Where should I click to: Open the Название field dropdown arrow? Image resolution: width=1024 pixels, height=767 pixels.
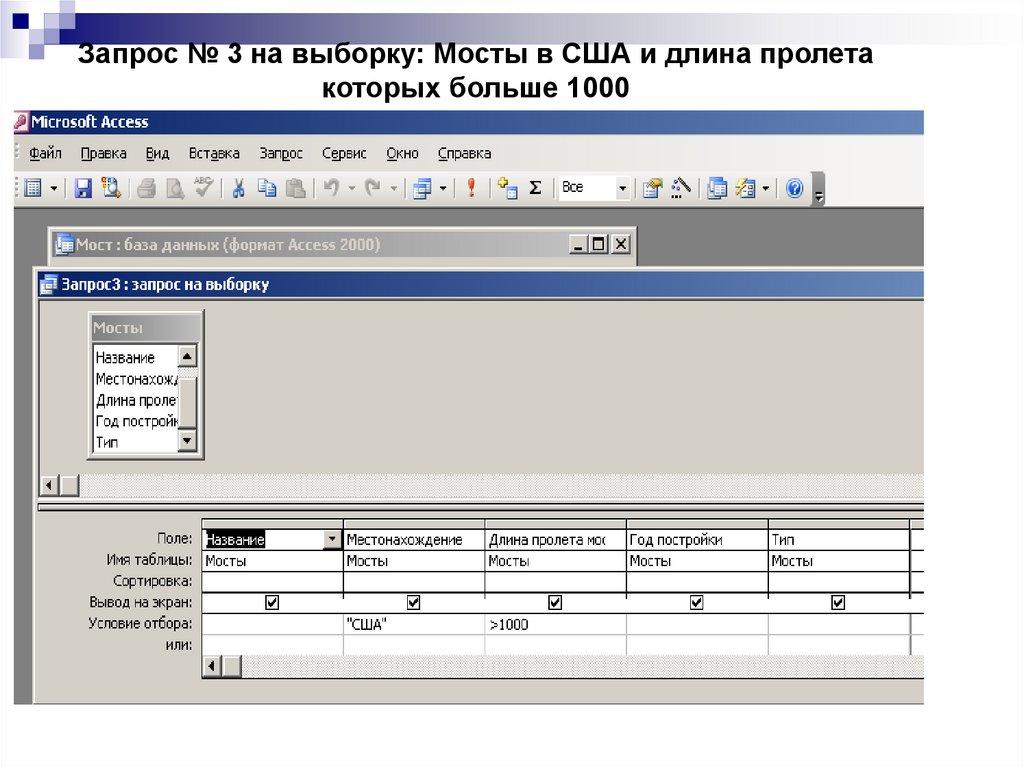[332, 540]
